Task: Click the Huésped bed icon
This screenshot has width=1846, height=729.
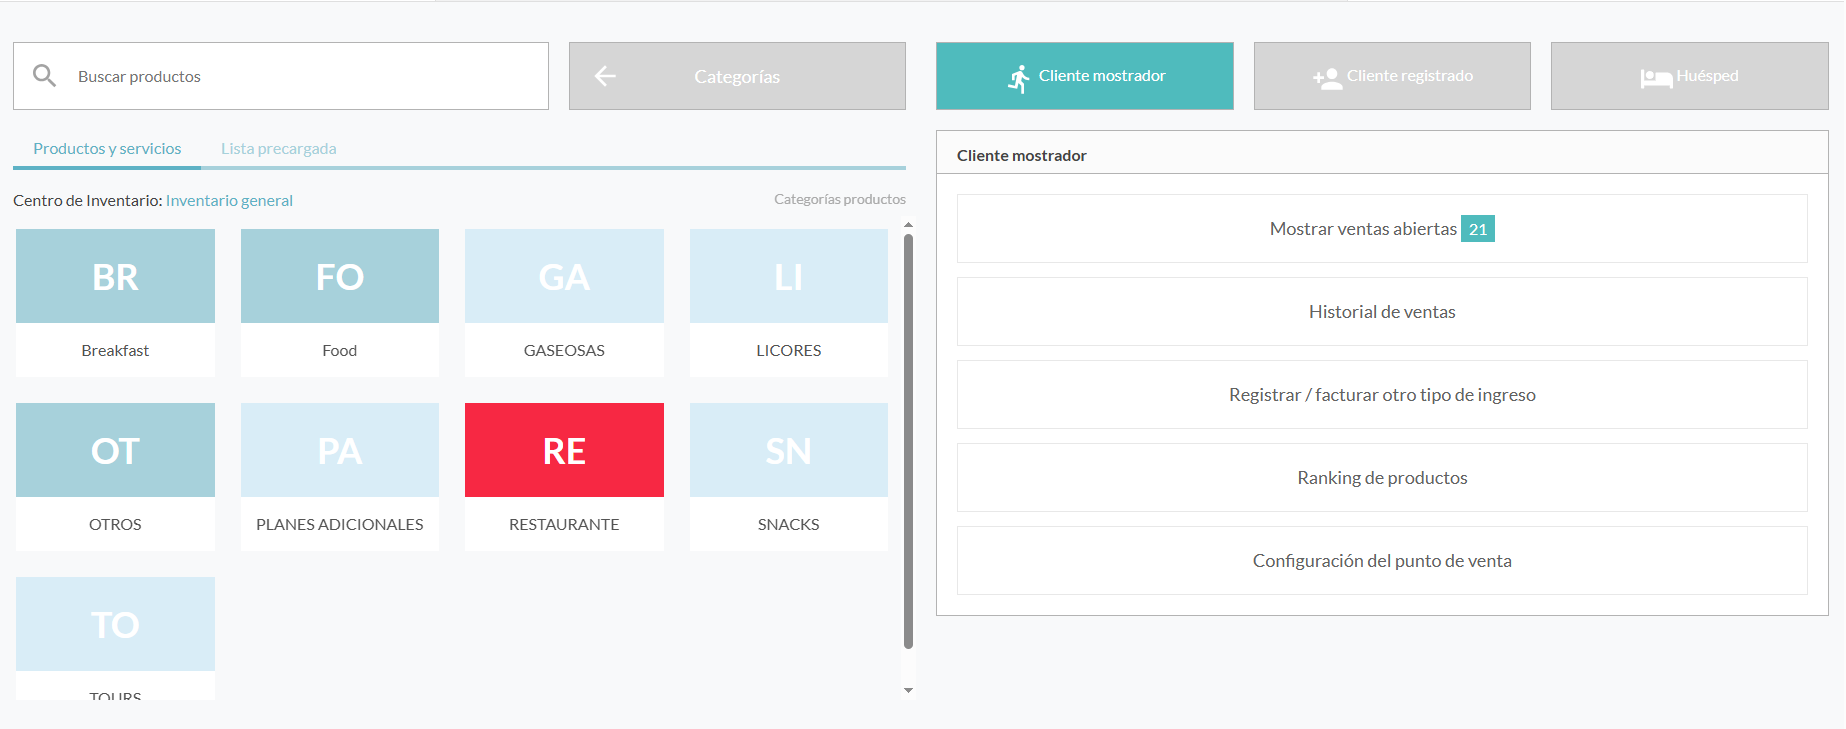Action: (1655, 78)
